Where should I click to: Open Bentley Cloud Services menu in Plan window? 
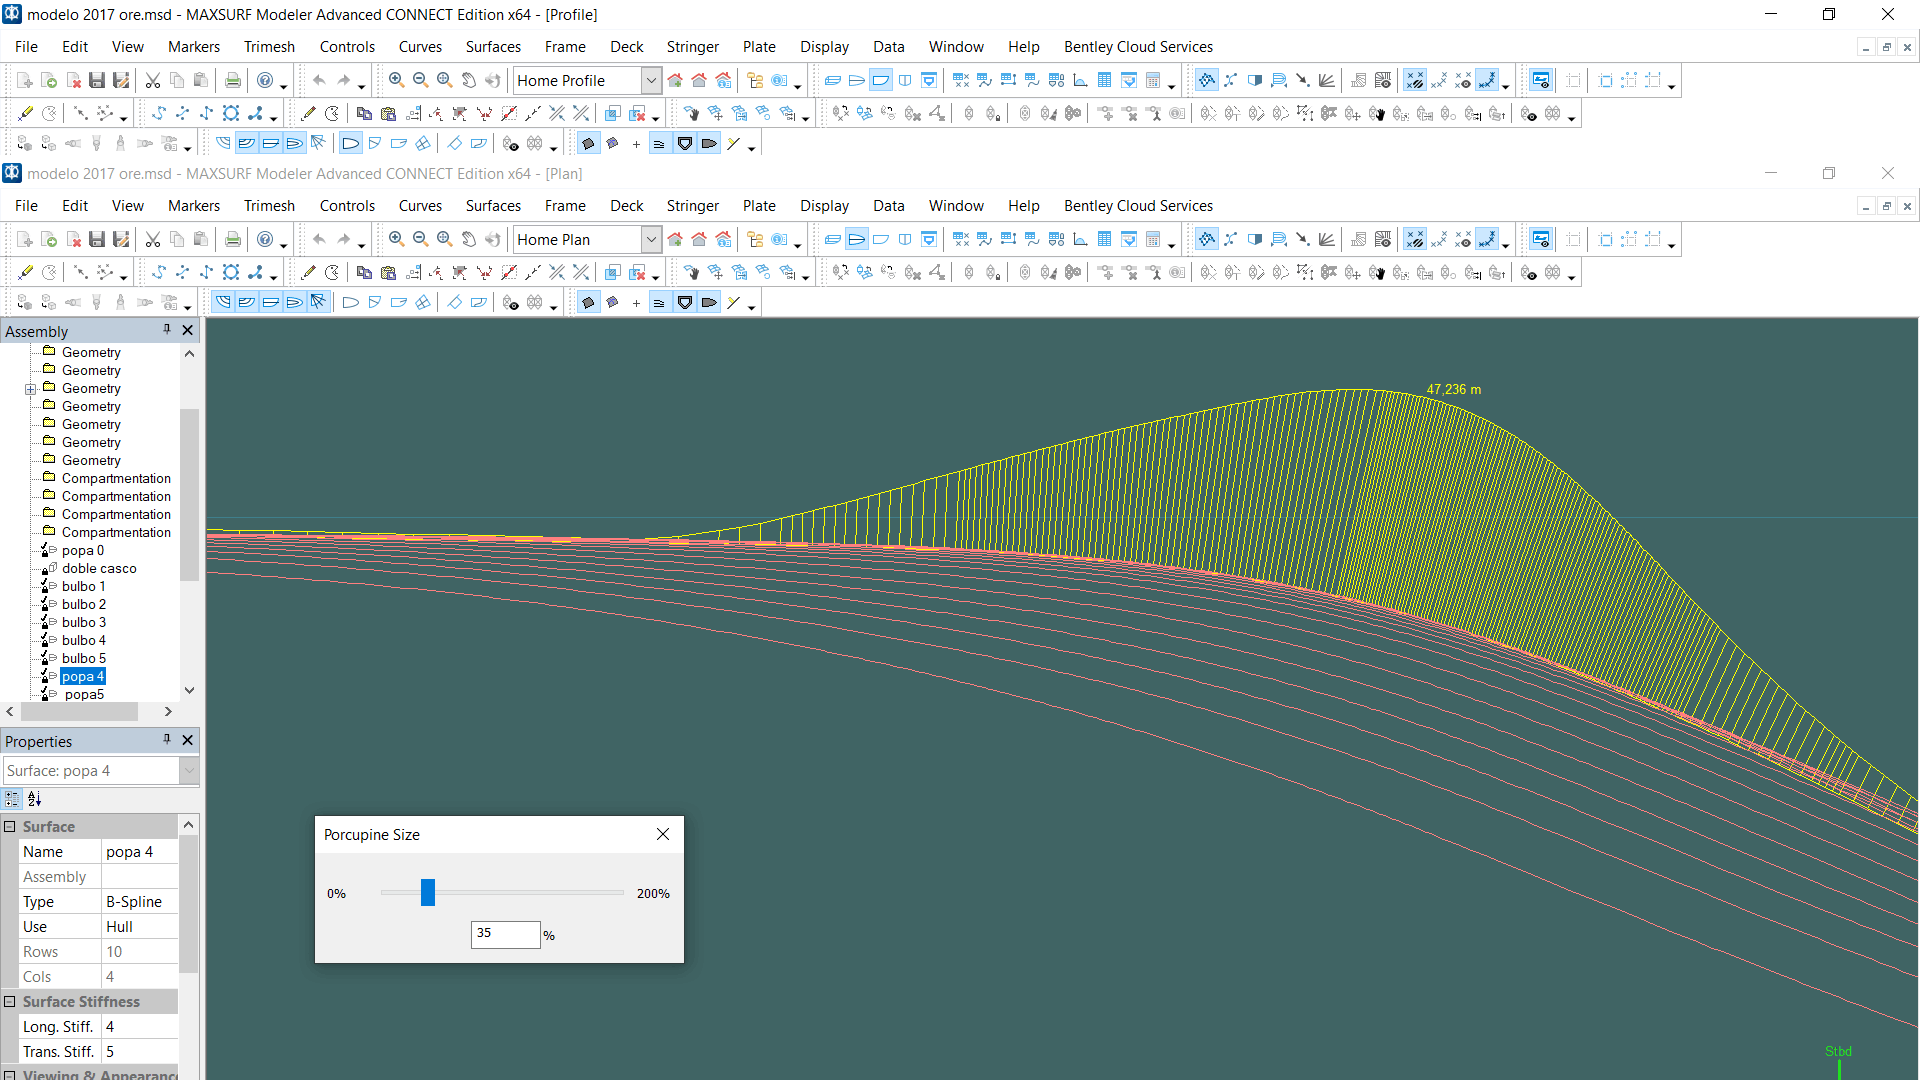point(1138,206)
